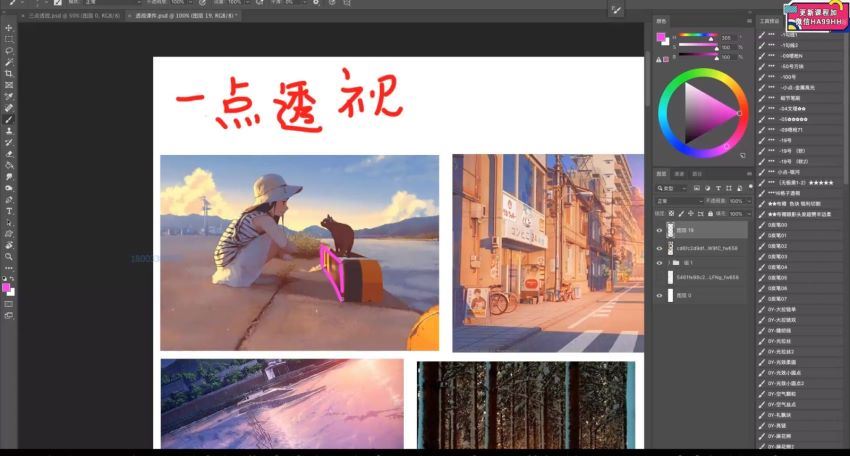The width and height of the screenshot is (850, 456).
Task: Adjust the saturation S slider
Action: tap(699, 47)
